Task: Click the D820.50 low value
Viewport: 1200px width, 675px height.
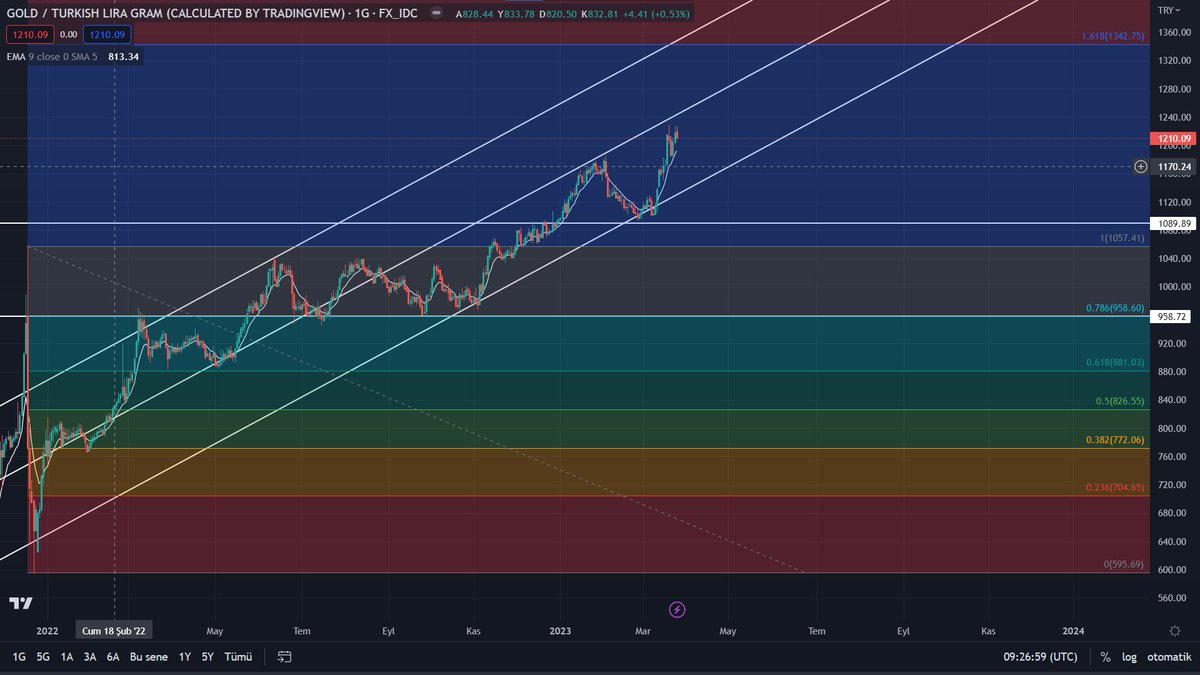Action: (558, 14)
